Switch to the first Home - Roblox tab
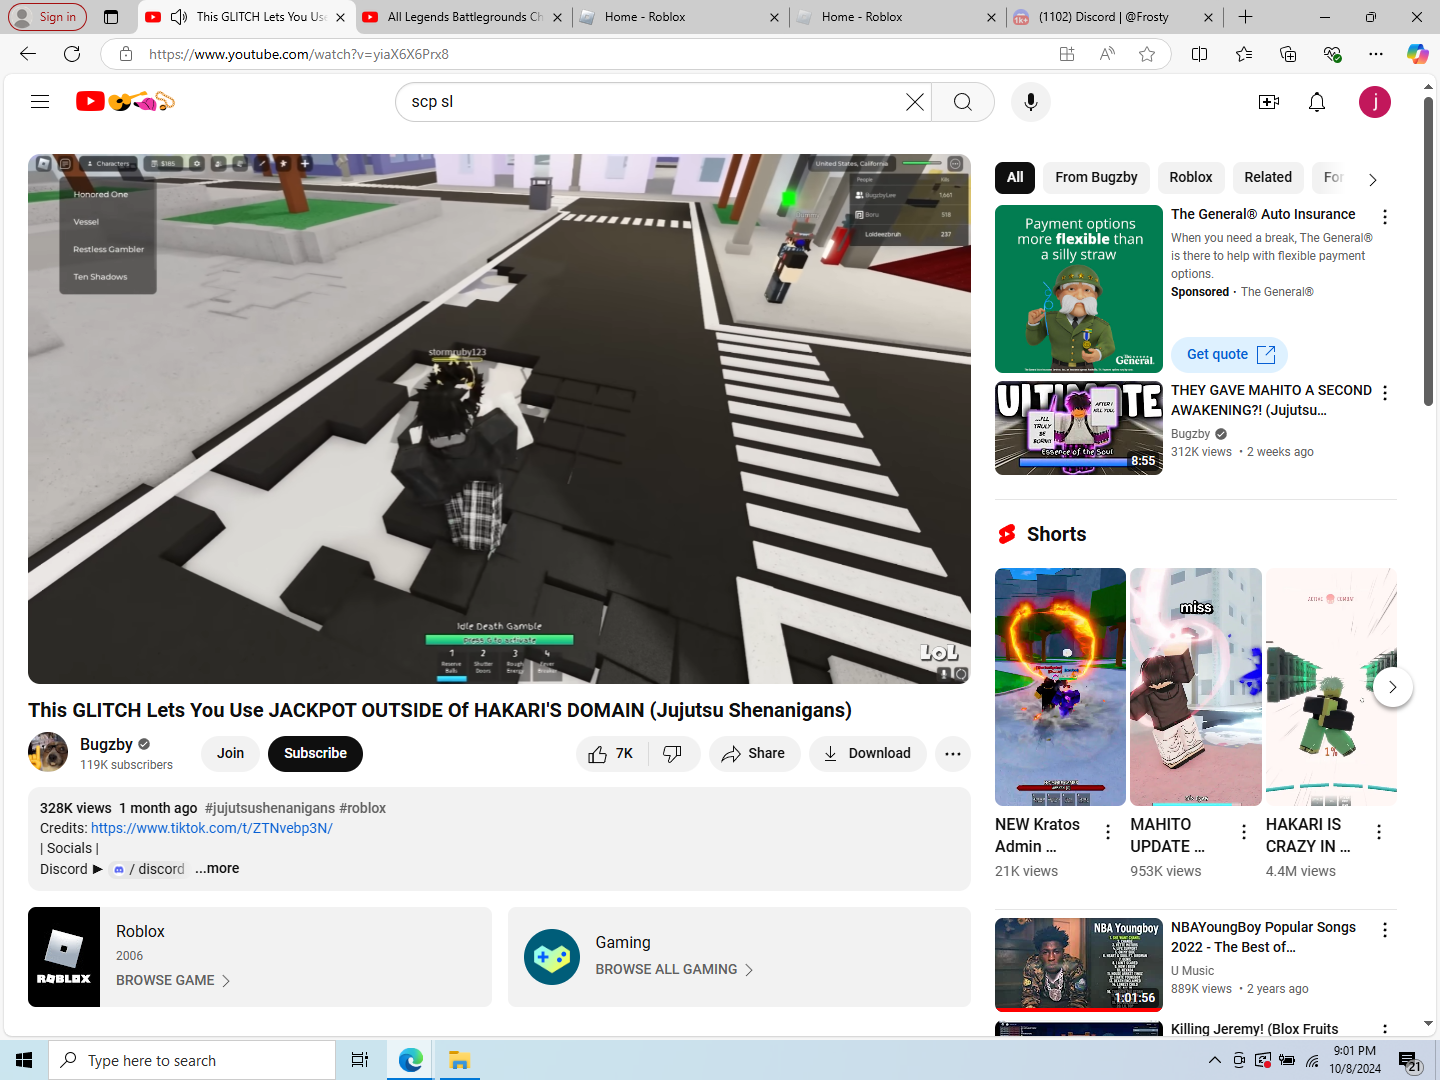The height and width of the screenshot is (1080, 1440). (679, 17)
